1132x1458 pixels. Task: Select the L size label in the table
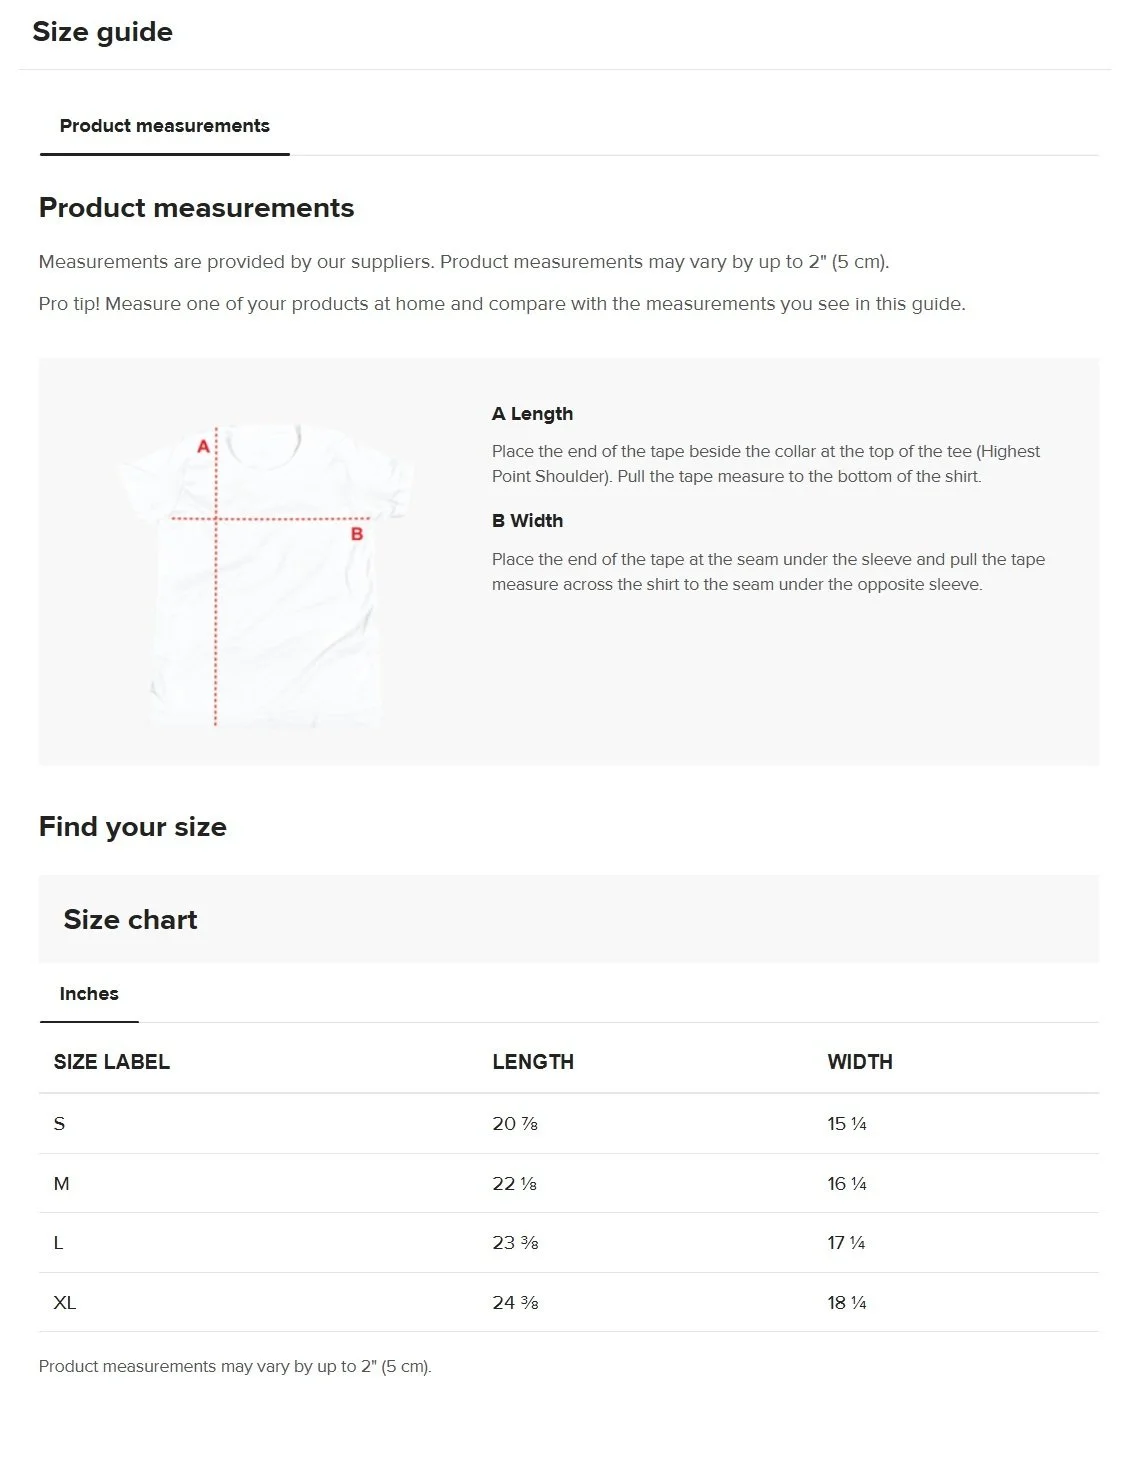(x=58, y=1243)
